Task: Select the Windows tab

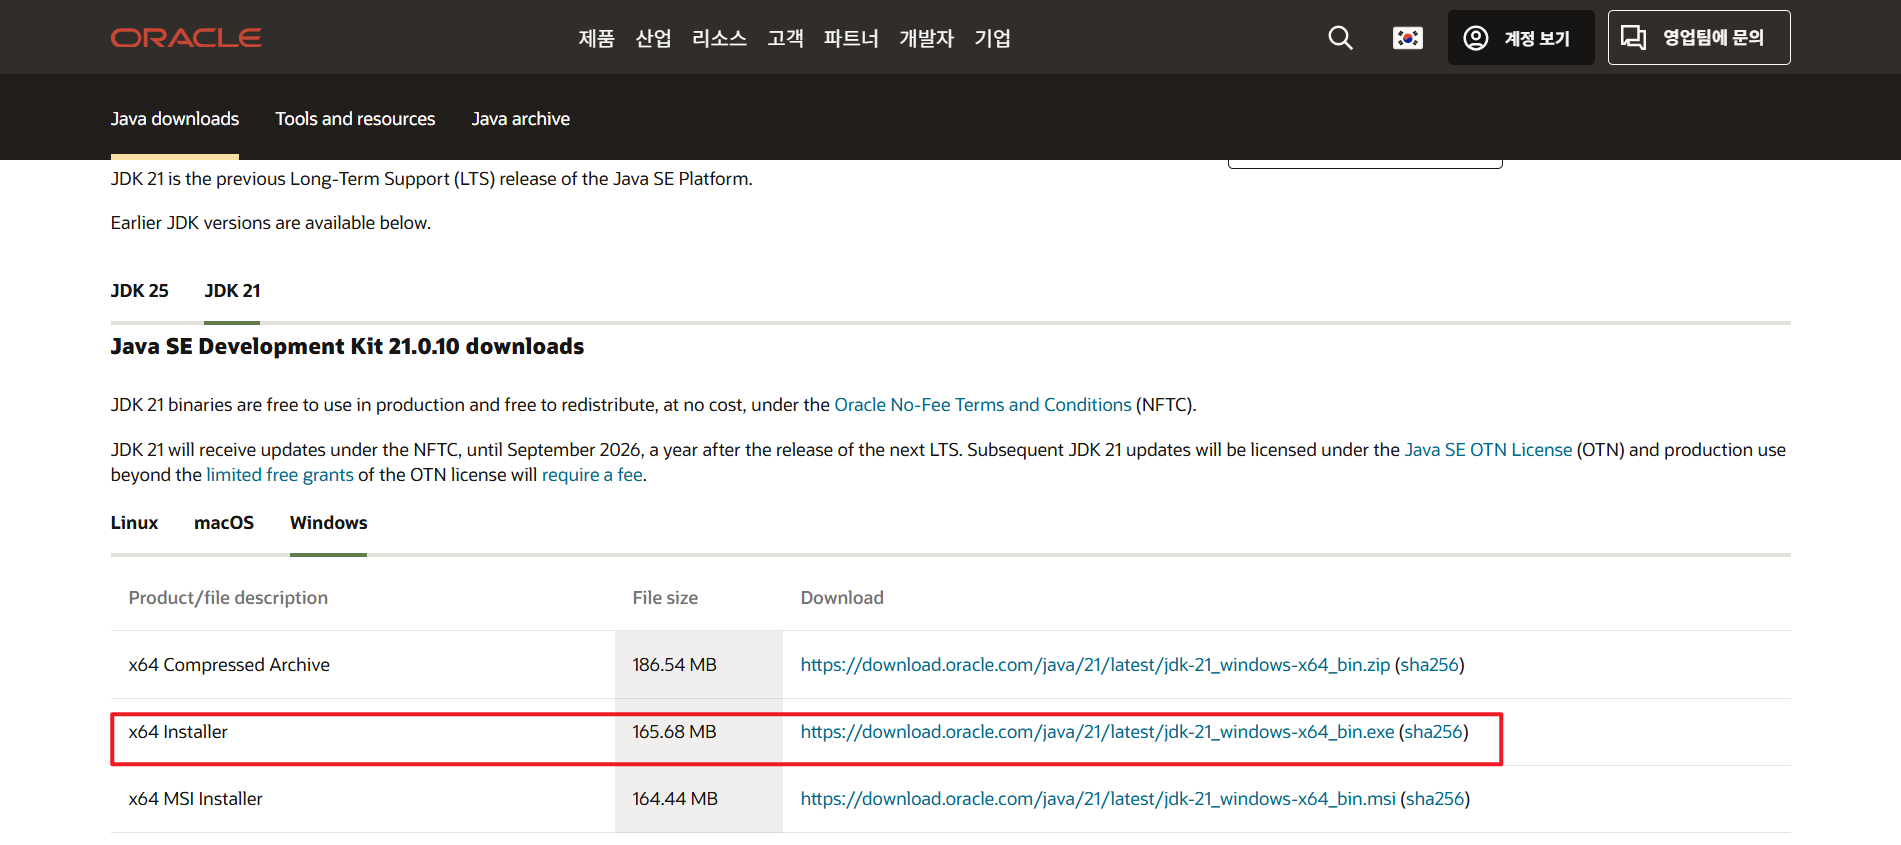Action: [x=328, y=523]
